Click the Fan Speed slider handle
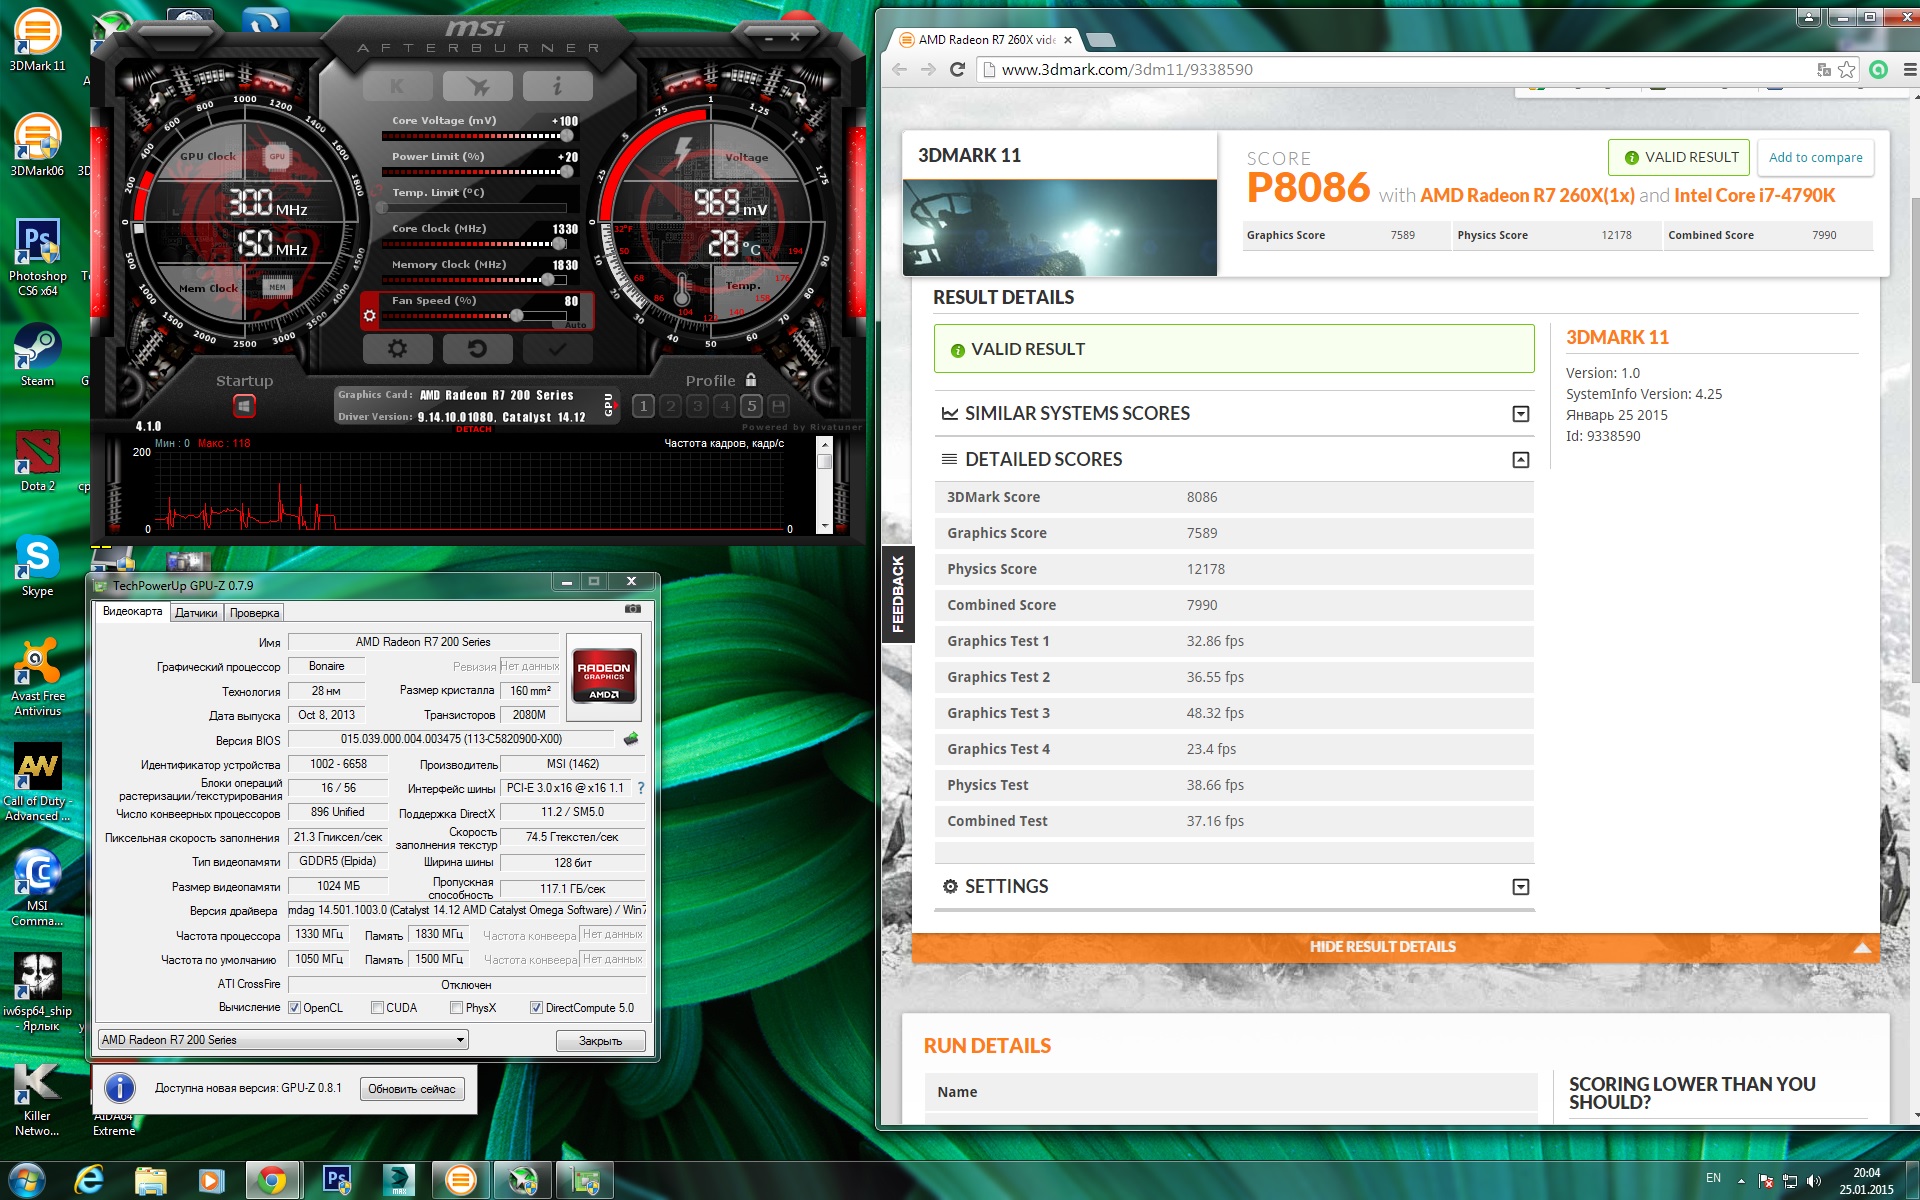Image resolution: width=1920 pixels, height=1200 pixels. [516, 316]
